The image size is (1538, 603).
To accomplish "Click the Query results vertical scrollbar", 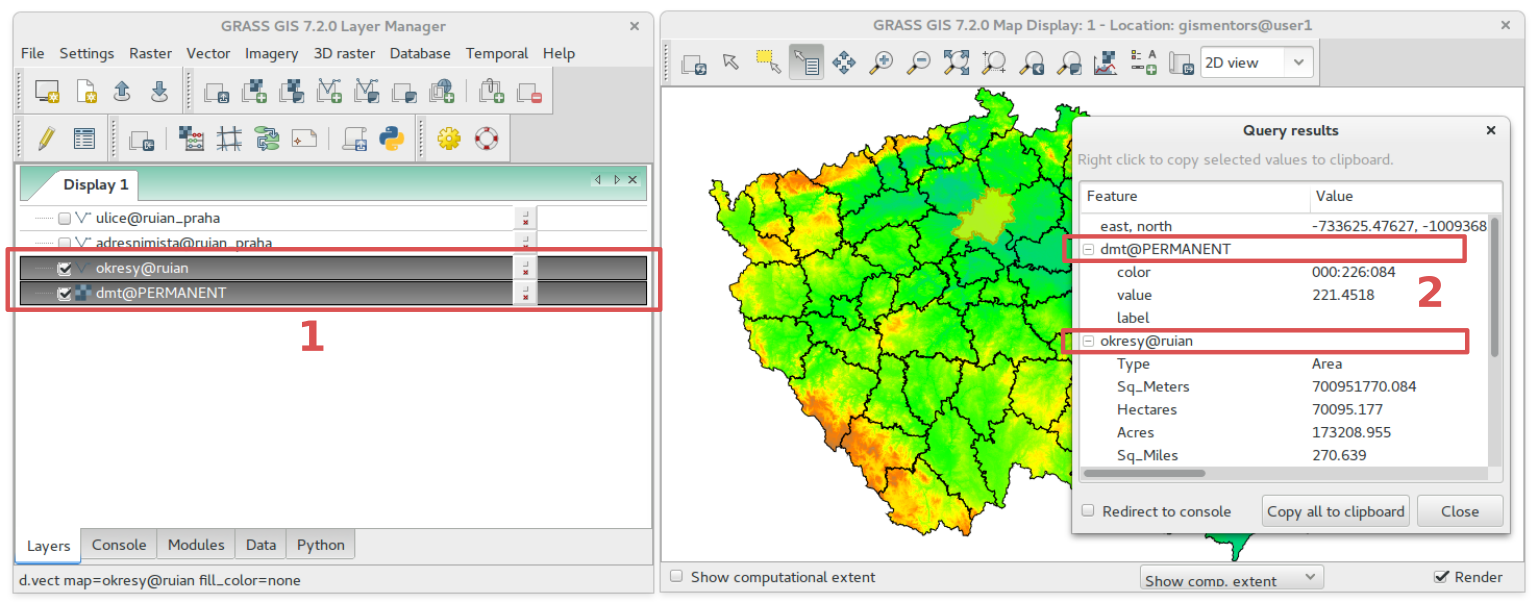I will coord(1495,290).
